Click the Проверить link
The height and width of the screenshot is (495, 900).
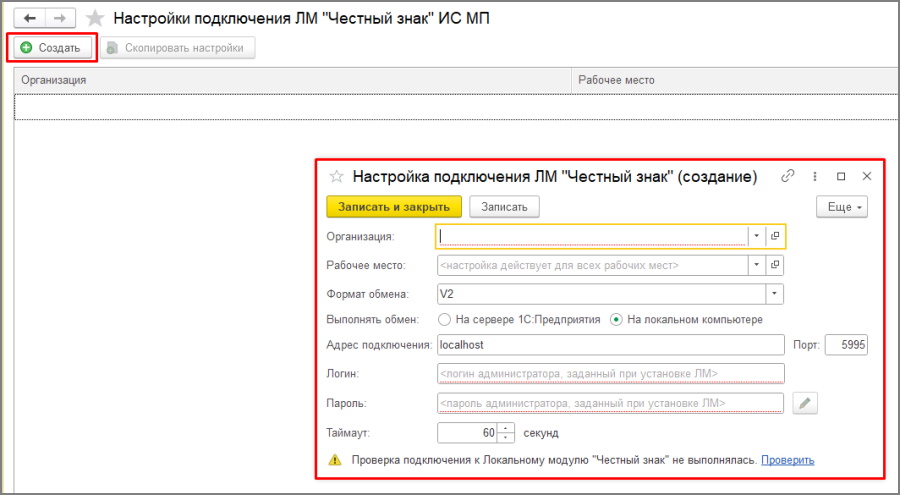point(788,460)
